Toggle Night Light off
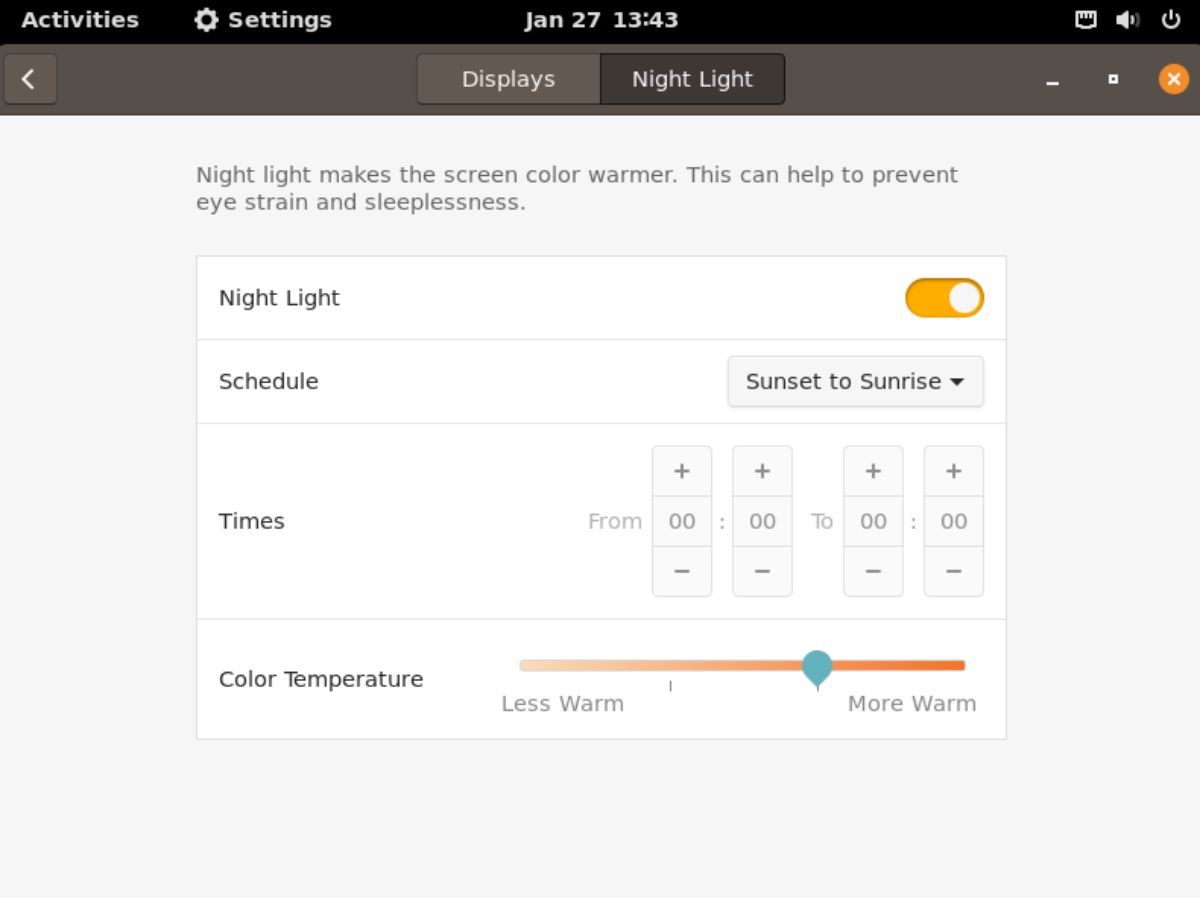The width and height of the screenshot is (1200, 898). pyautogui.click(x=944, y=297)
